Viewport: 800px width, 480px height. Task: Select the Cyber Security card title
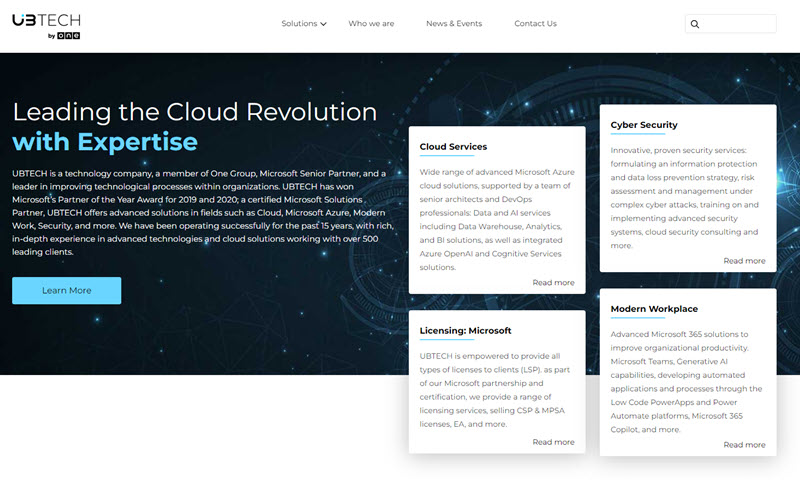pos(644,125)
